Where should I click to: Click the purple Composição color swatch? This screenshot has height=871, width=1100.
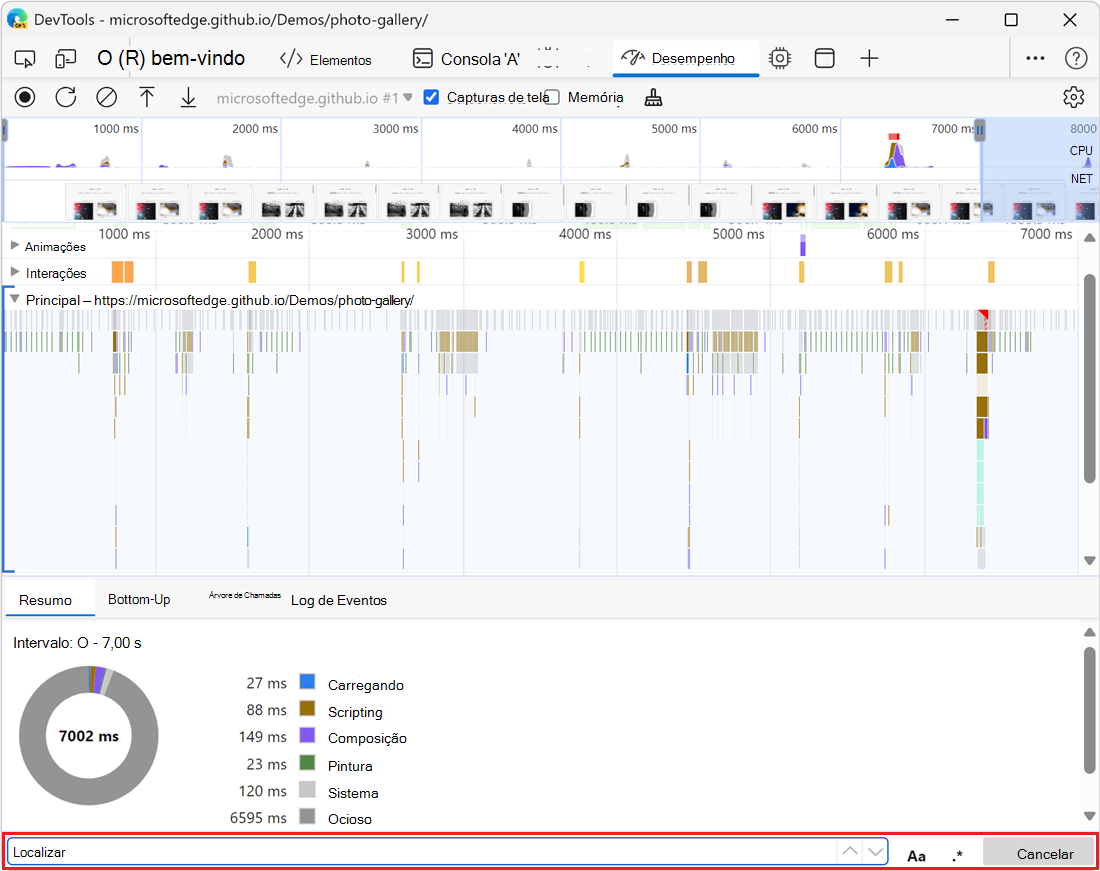(x=308, y=736)
